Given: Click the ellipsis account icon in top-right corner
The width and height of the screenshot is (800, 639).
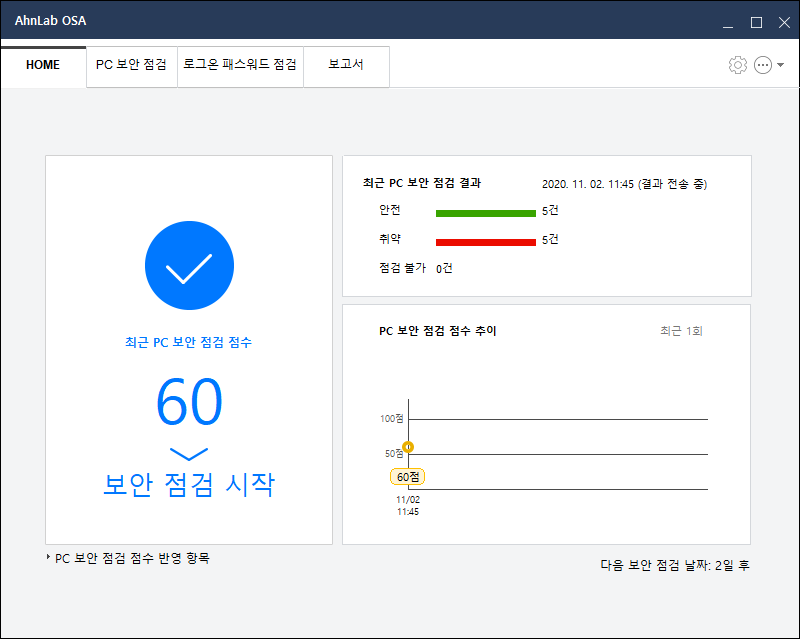Looking at the screenshot, I should pos(762,64).
